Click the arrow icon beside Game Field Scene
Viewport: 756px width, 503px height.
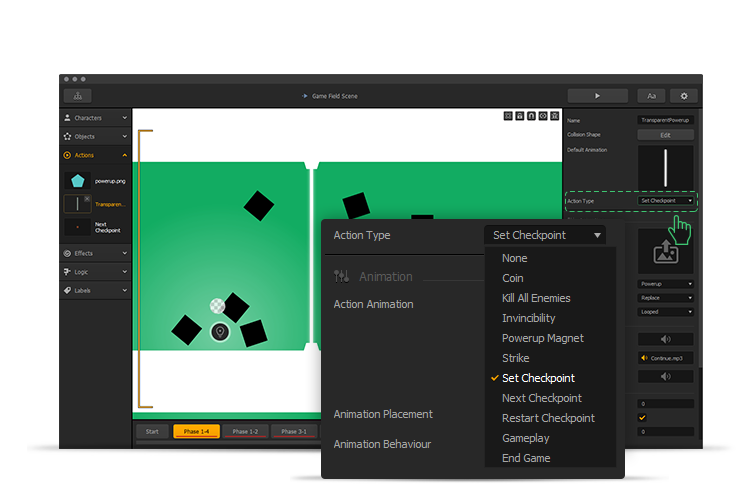(305, 96)
